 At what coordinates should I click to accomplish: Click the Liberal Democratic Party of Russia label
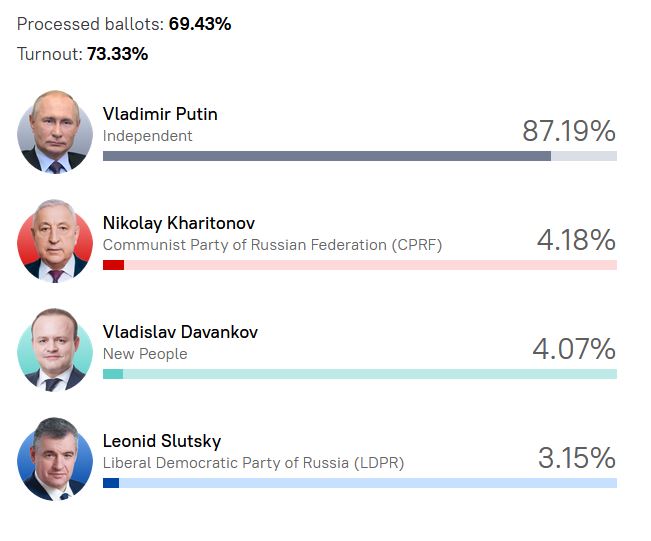[253, 463]
